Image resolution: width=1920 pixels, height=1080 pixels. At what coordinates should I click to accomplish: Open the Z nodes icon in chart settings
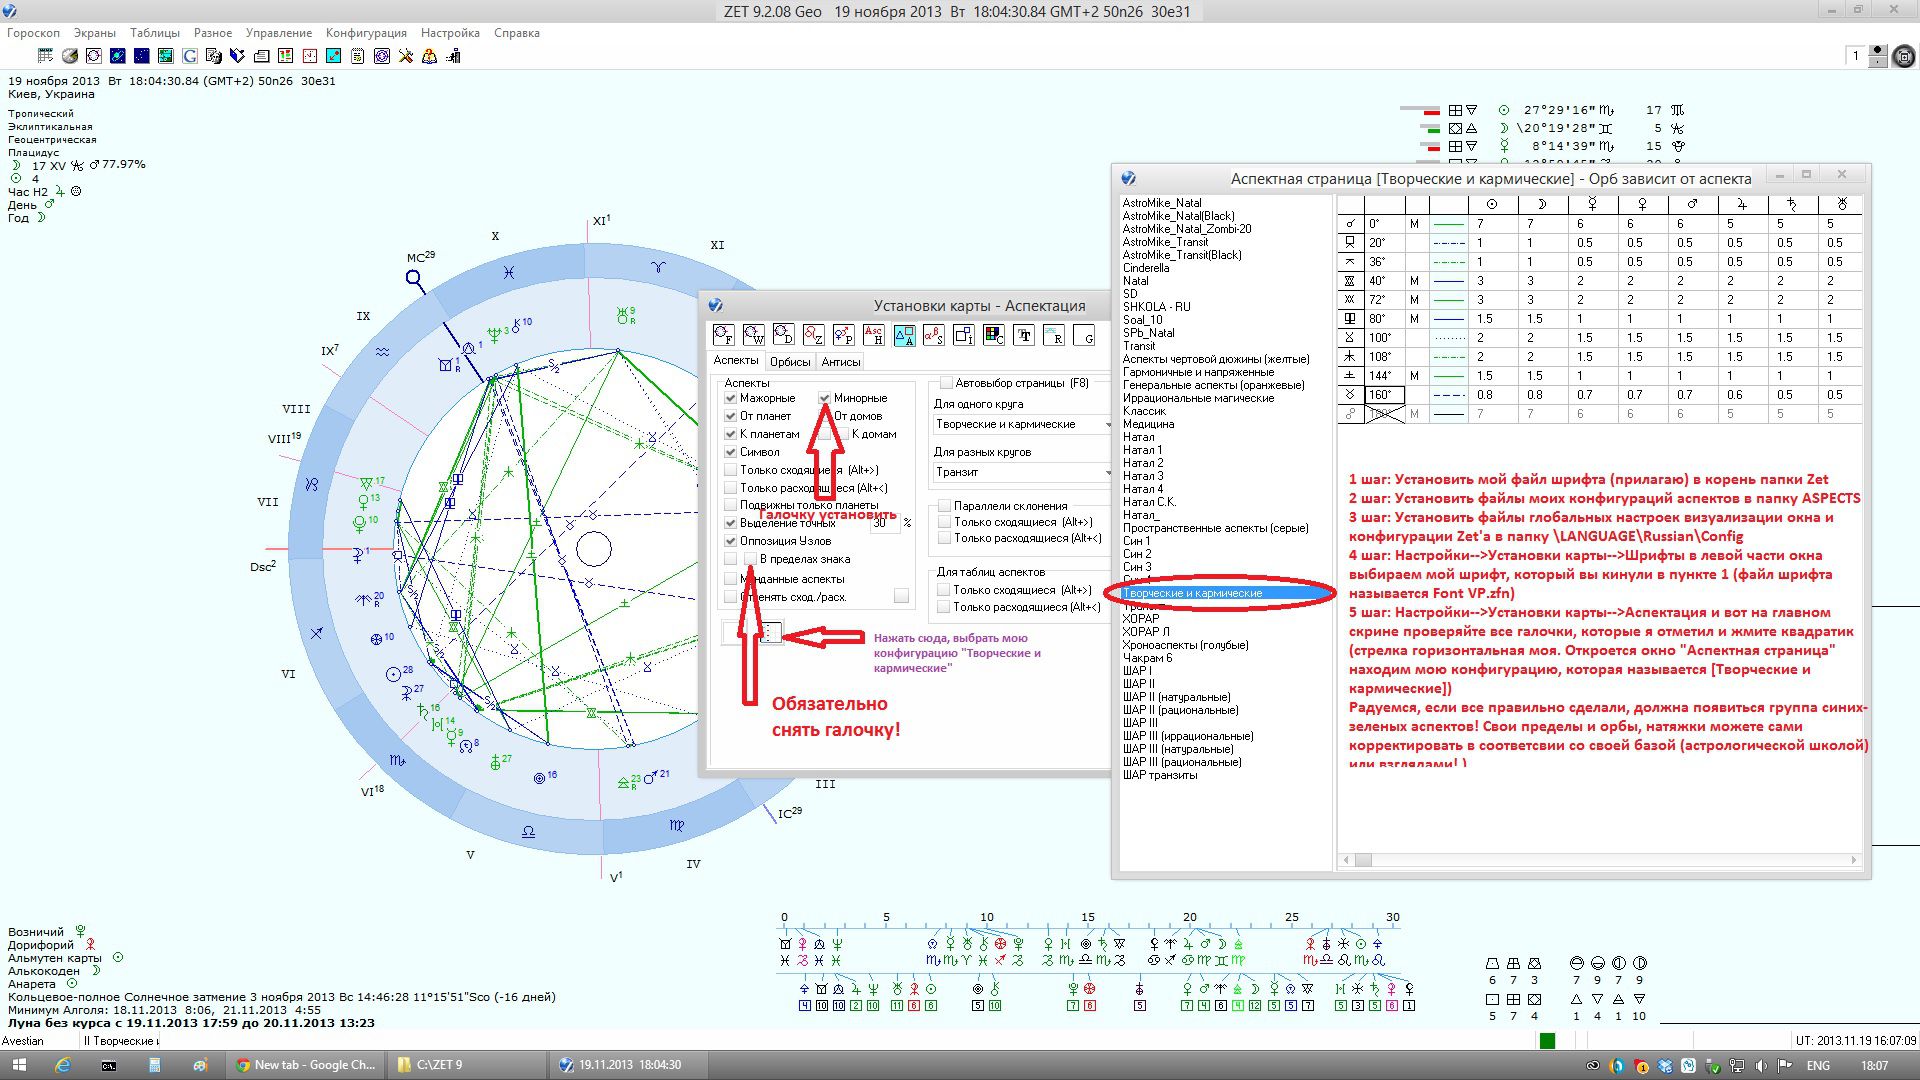[814, 335]
